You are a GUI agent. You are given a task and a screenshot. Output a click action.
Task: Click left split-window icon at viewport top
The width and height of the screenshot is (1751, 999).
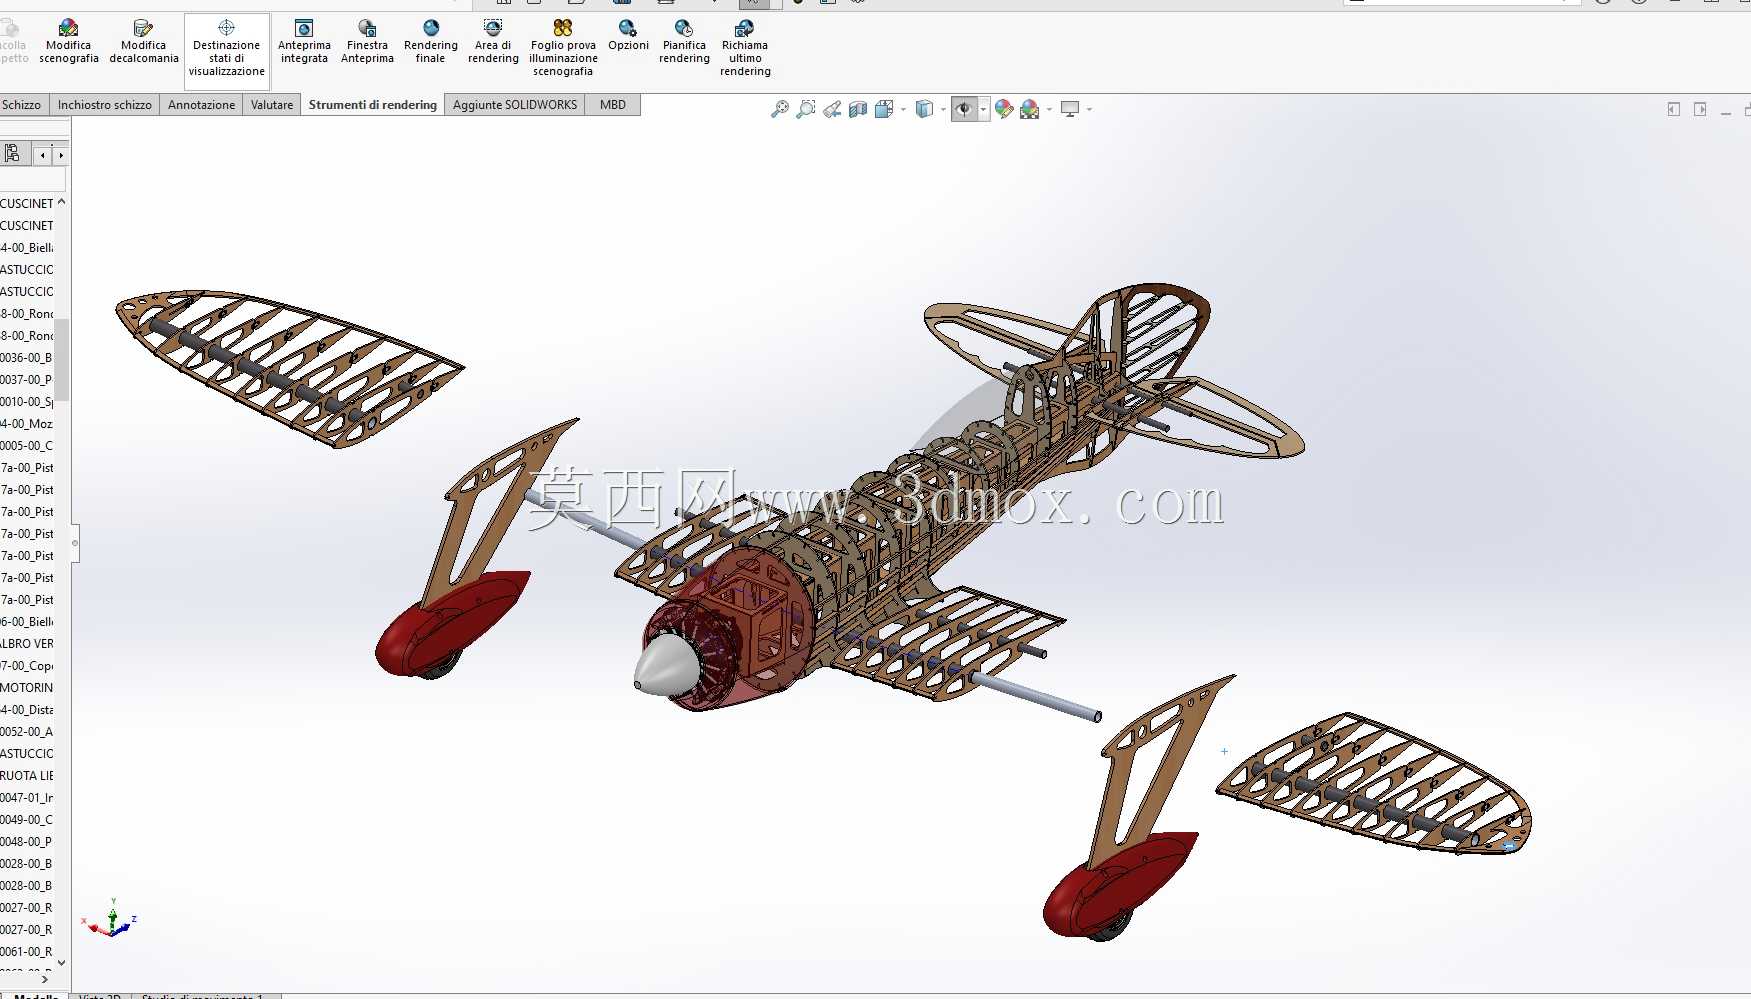coord(1673,109)
